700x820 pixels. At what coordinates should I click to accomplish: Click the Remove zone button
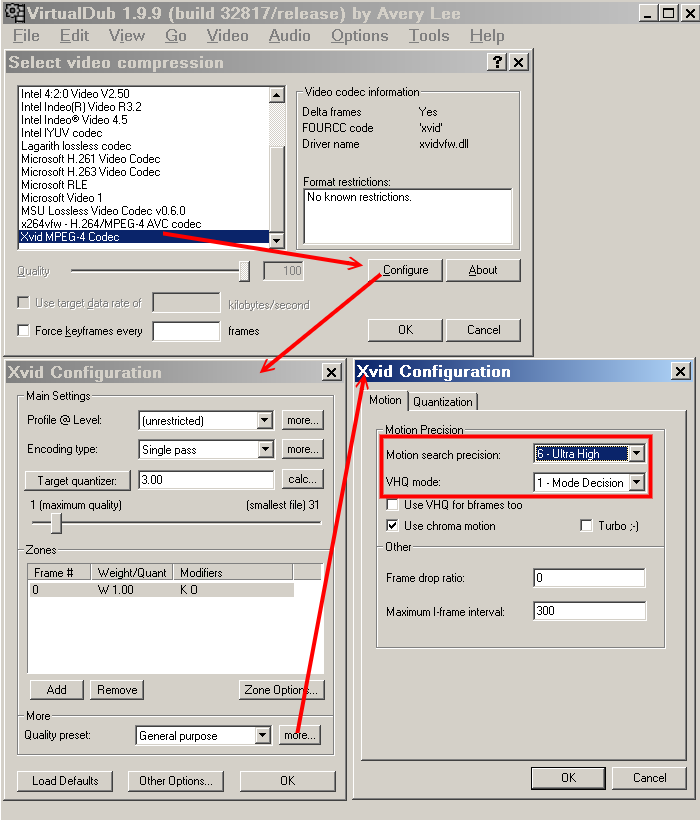pos(117,690)
